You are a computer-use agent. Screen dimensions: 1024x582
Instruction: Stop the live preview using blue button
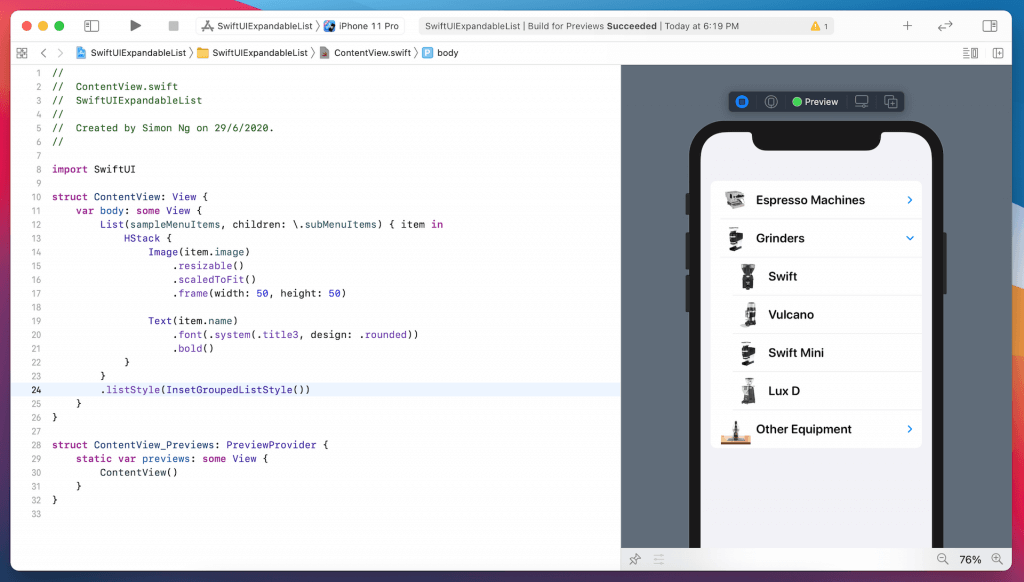click(x=742, y=102)
